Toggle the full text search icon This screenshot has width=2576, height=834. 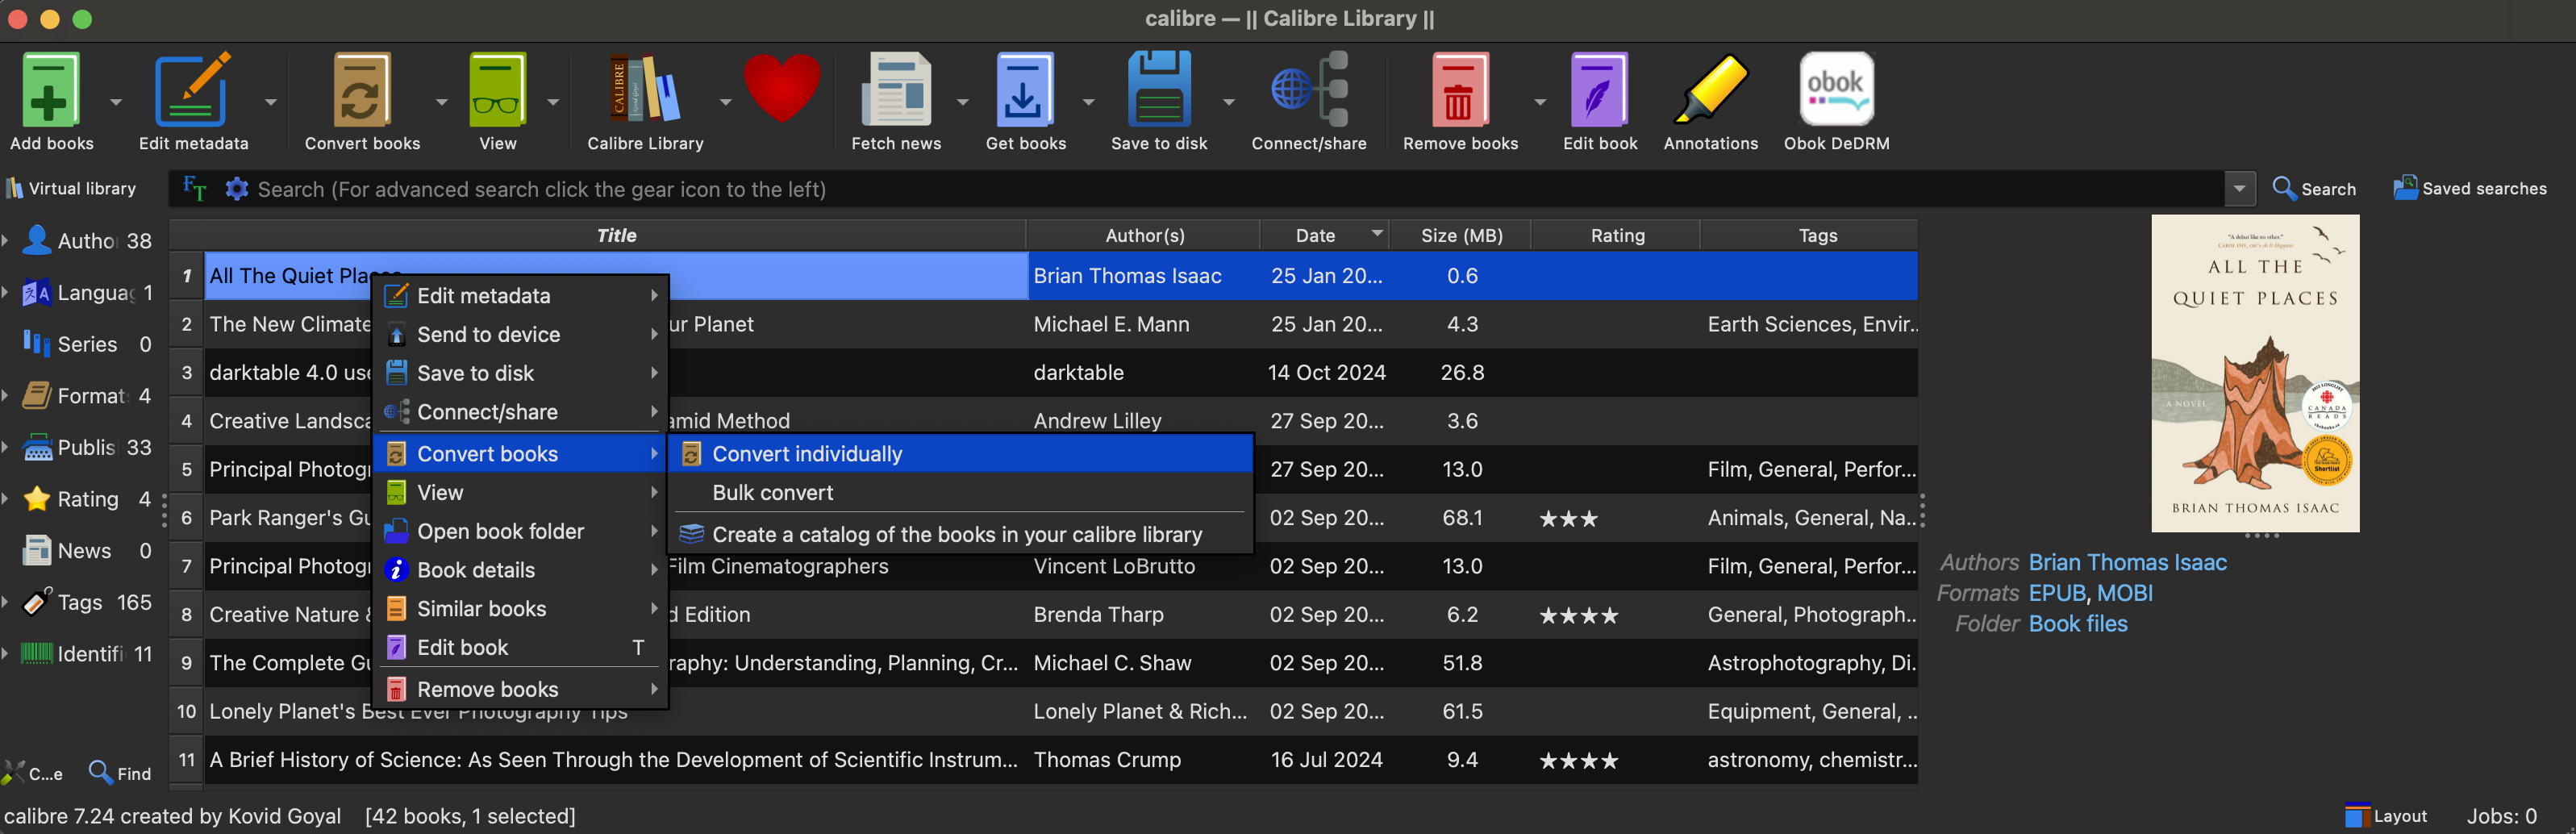(195, 189)
